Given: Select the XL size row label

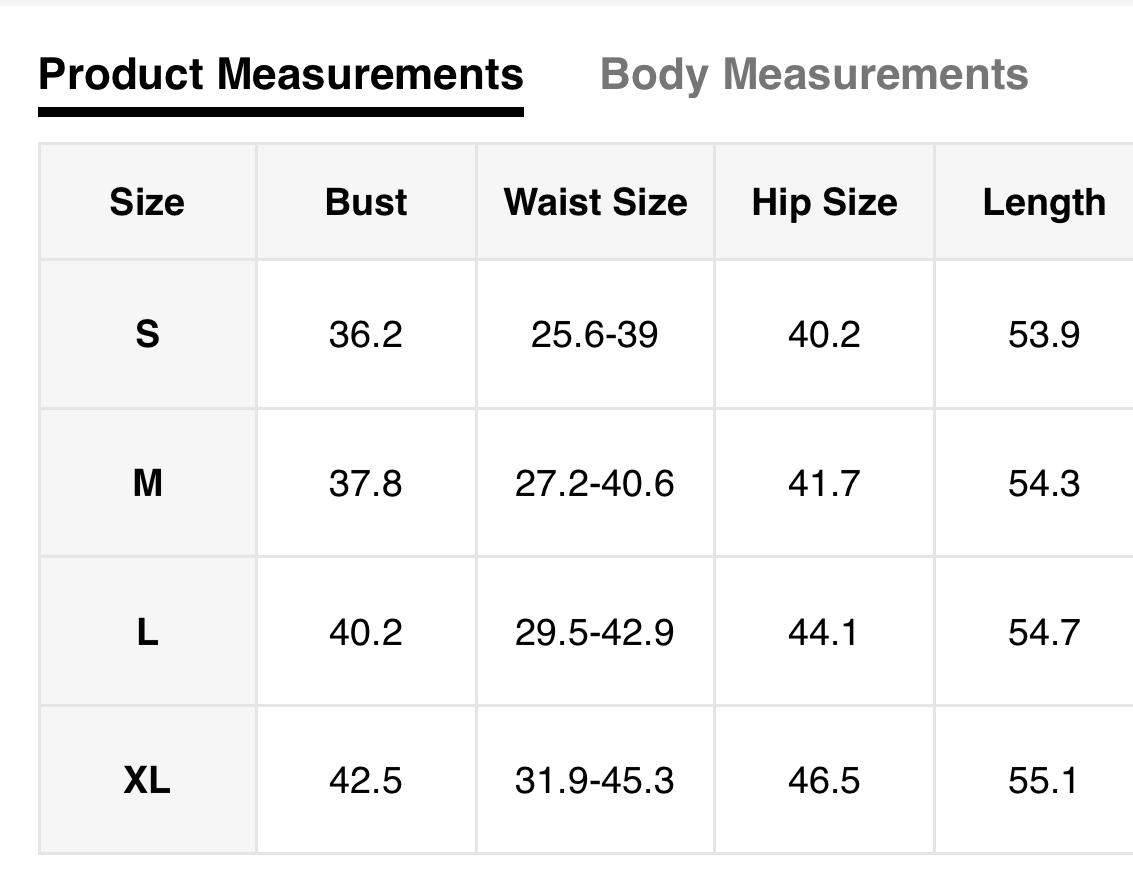Looking at the screenshot, I should (147, 780).
